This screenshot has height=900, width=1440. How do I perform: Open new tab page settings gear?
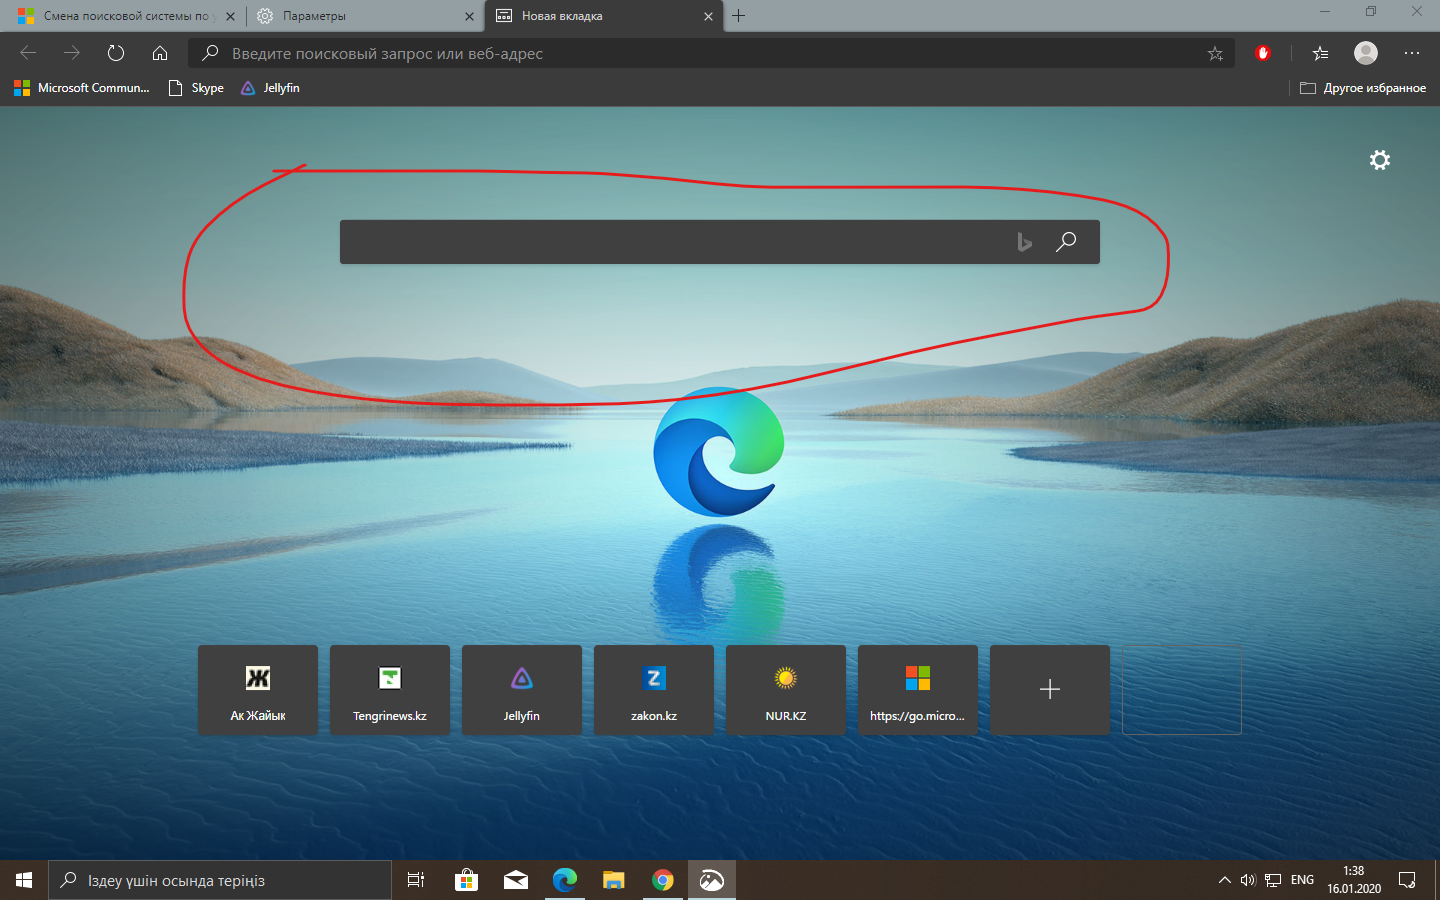point(1380,160)
